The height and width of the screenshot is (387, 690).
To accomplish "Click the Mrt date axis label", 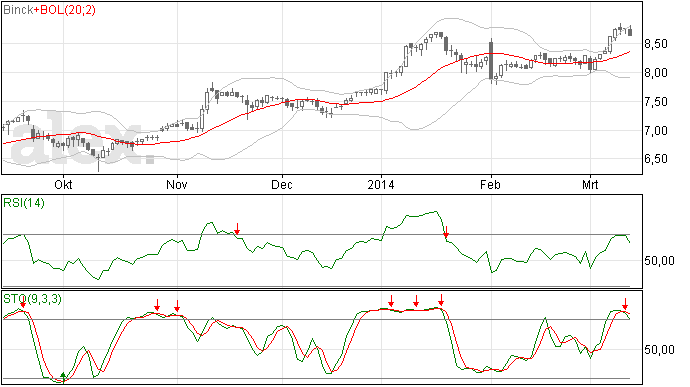I will (590, 184).
